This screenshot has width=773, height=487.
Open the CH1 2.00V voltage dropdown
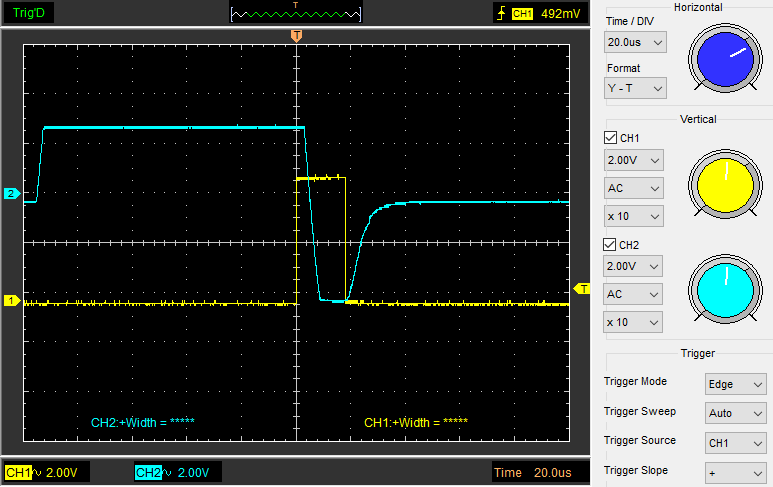[635, 160]
